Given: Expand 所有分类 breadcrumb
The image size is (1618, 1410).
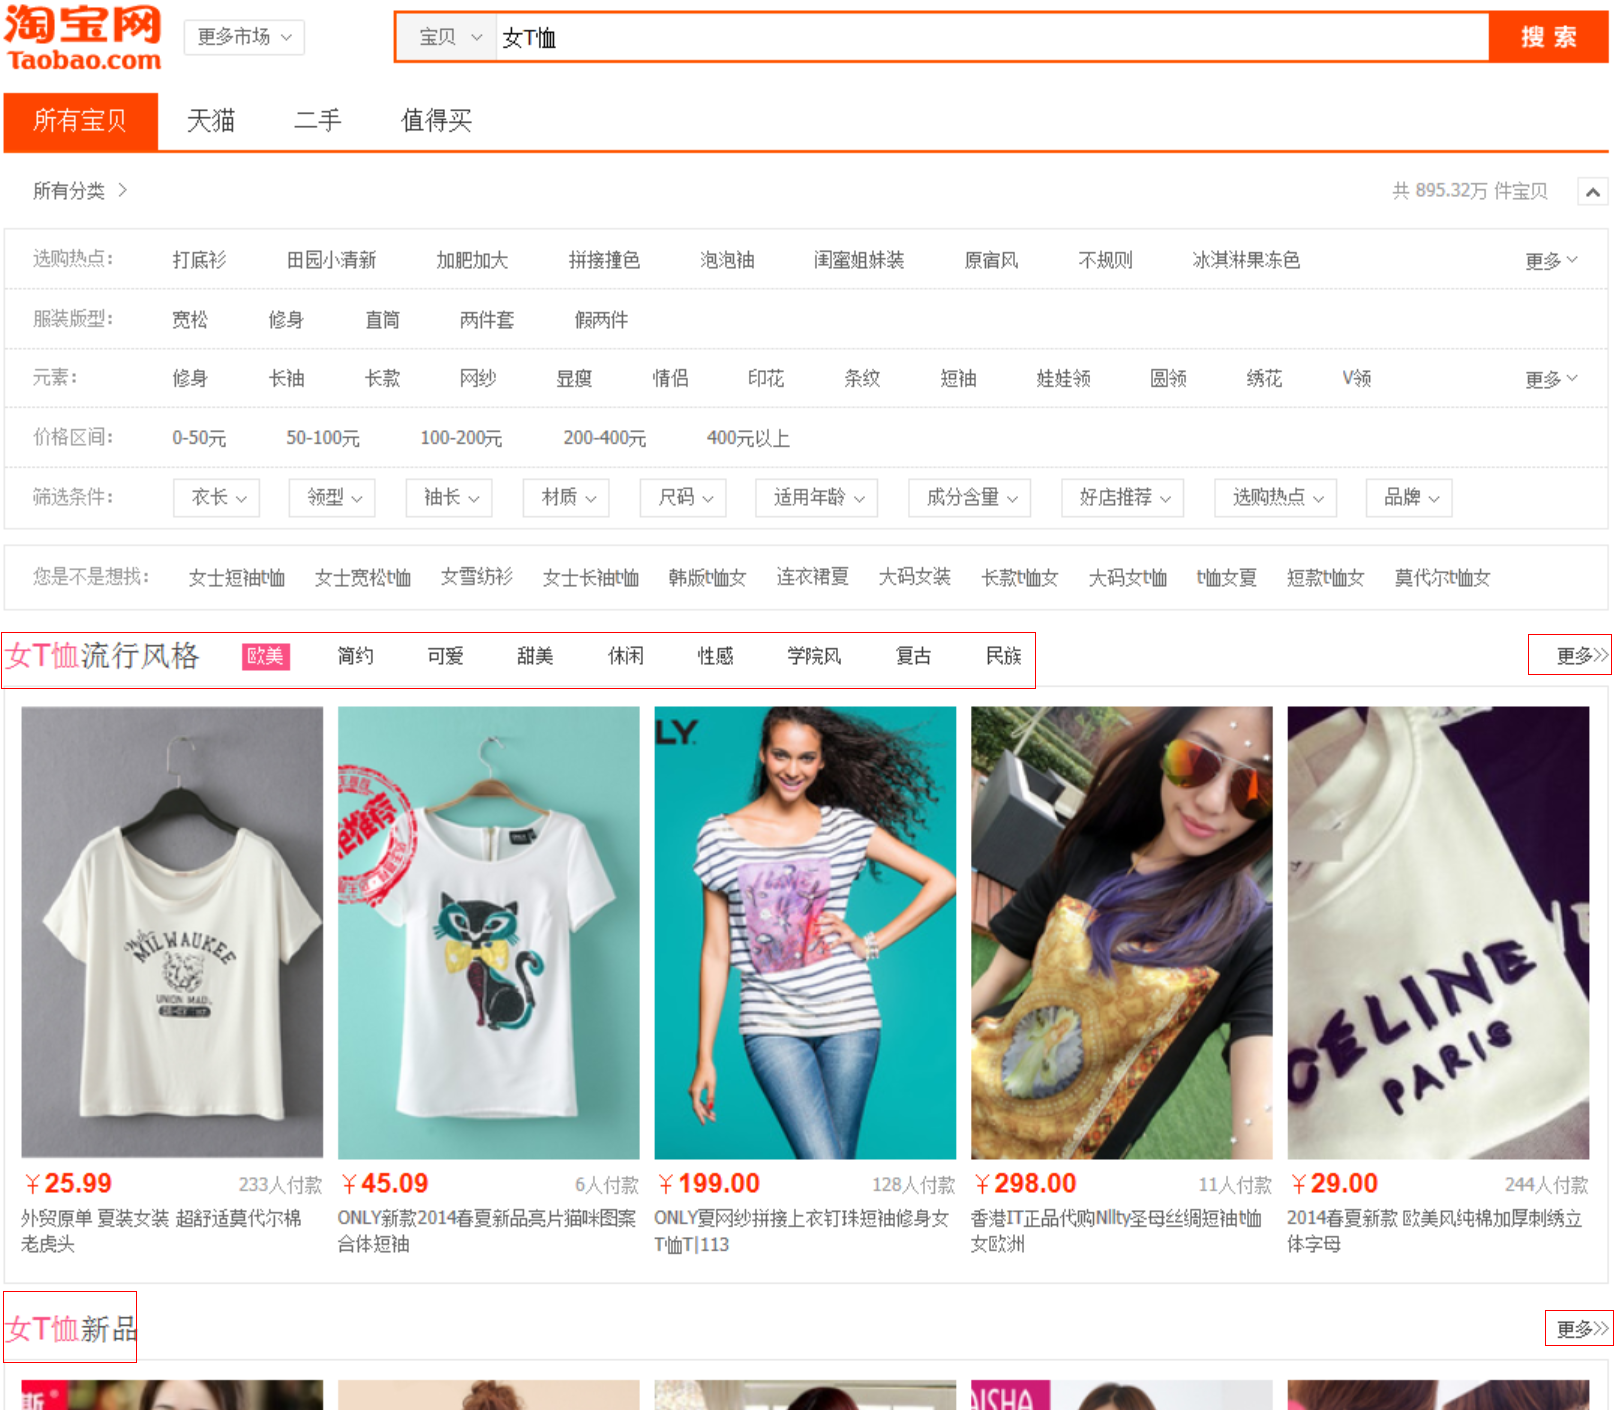Looking at the screenshot, I should coord(80,190).
